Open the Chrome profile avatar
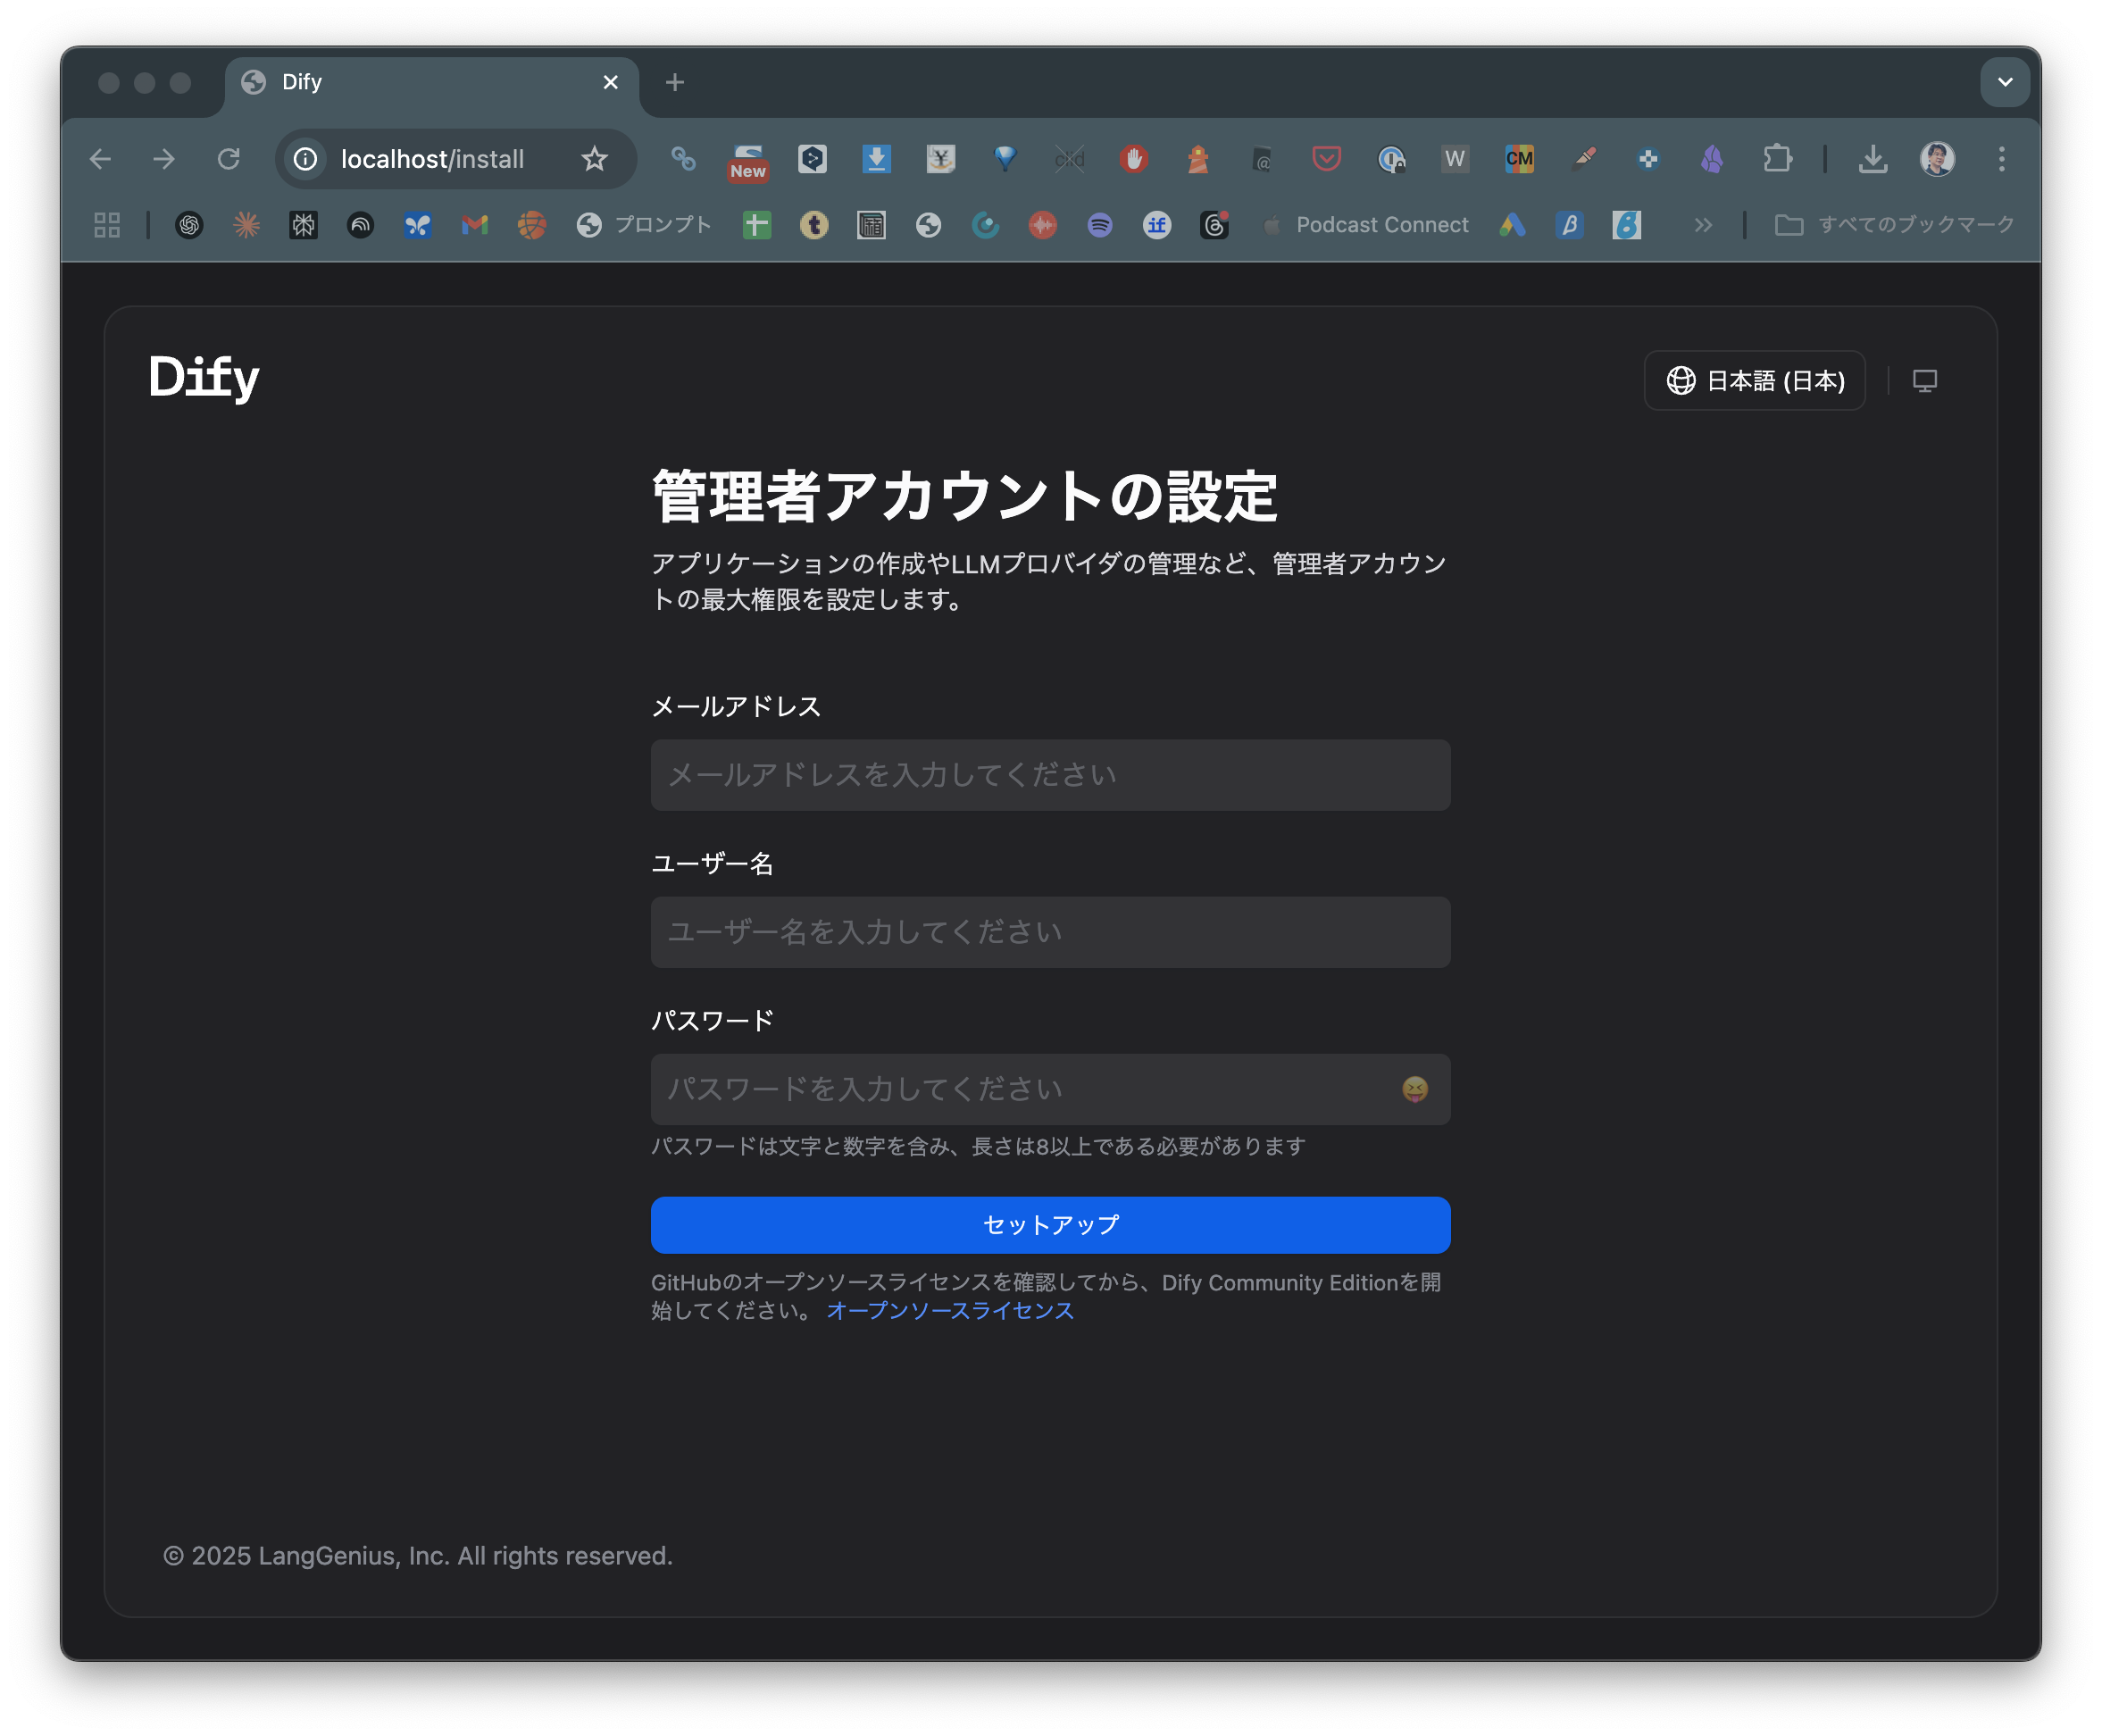 click(1937, 159)
